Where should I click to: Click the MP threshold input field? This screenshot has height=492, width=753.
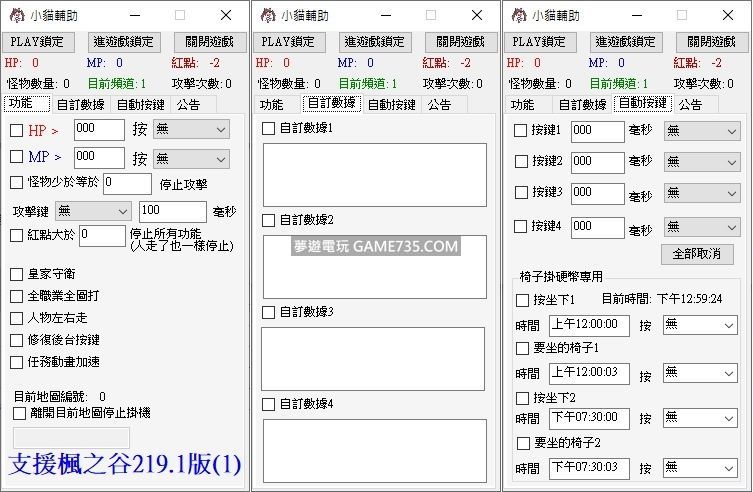point(99,157)
